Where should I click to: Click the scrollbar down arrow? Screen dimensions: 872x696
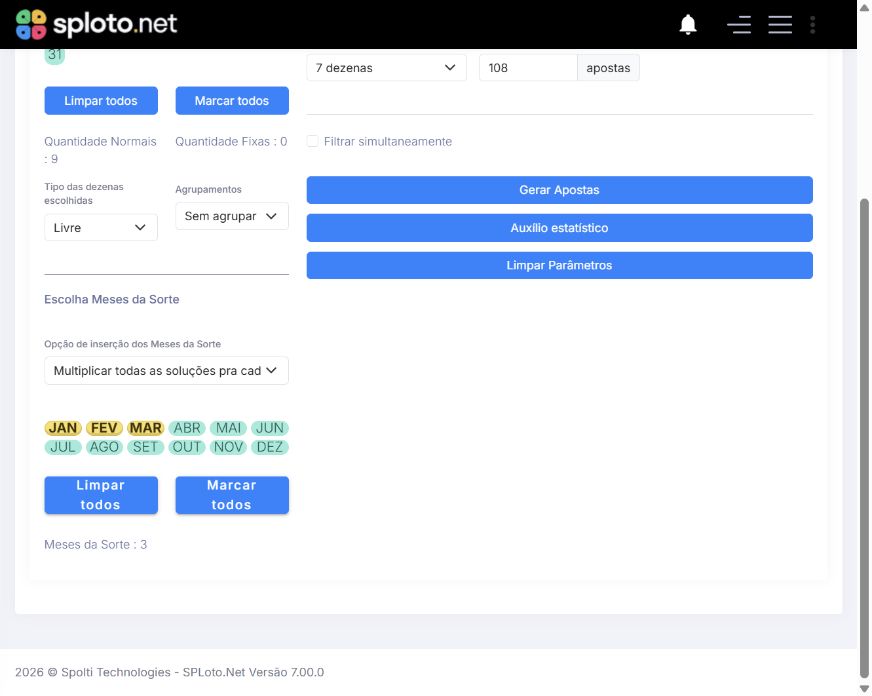(x=864, y=689)
